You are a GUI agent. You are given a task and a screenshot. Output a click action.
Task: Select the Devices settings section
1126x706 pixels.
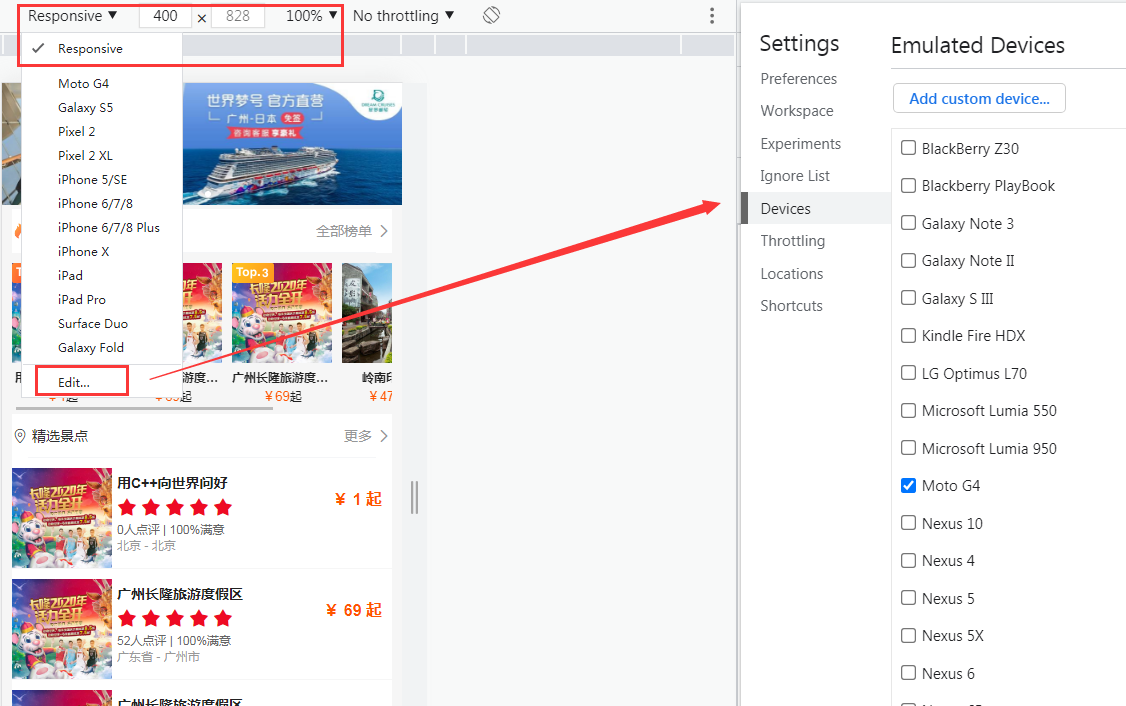[x=816, y=208]
